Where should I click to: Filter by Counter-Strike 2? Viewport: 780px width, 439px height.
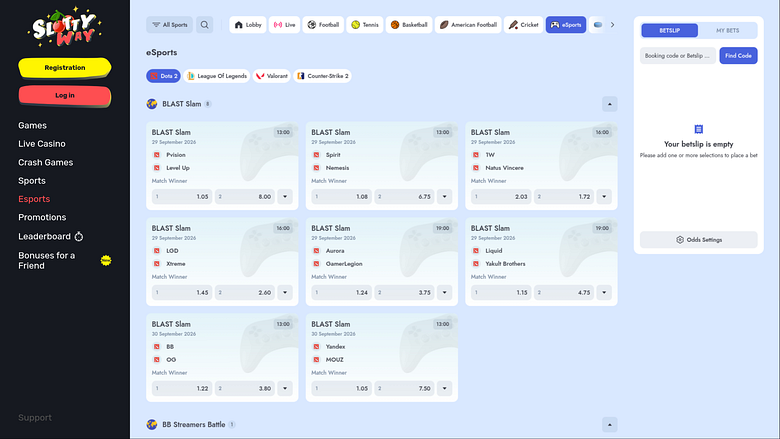pyautogui.click(x=322, y=76)
